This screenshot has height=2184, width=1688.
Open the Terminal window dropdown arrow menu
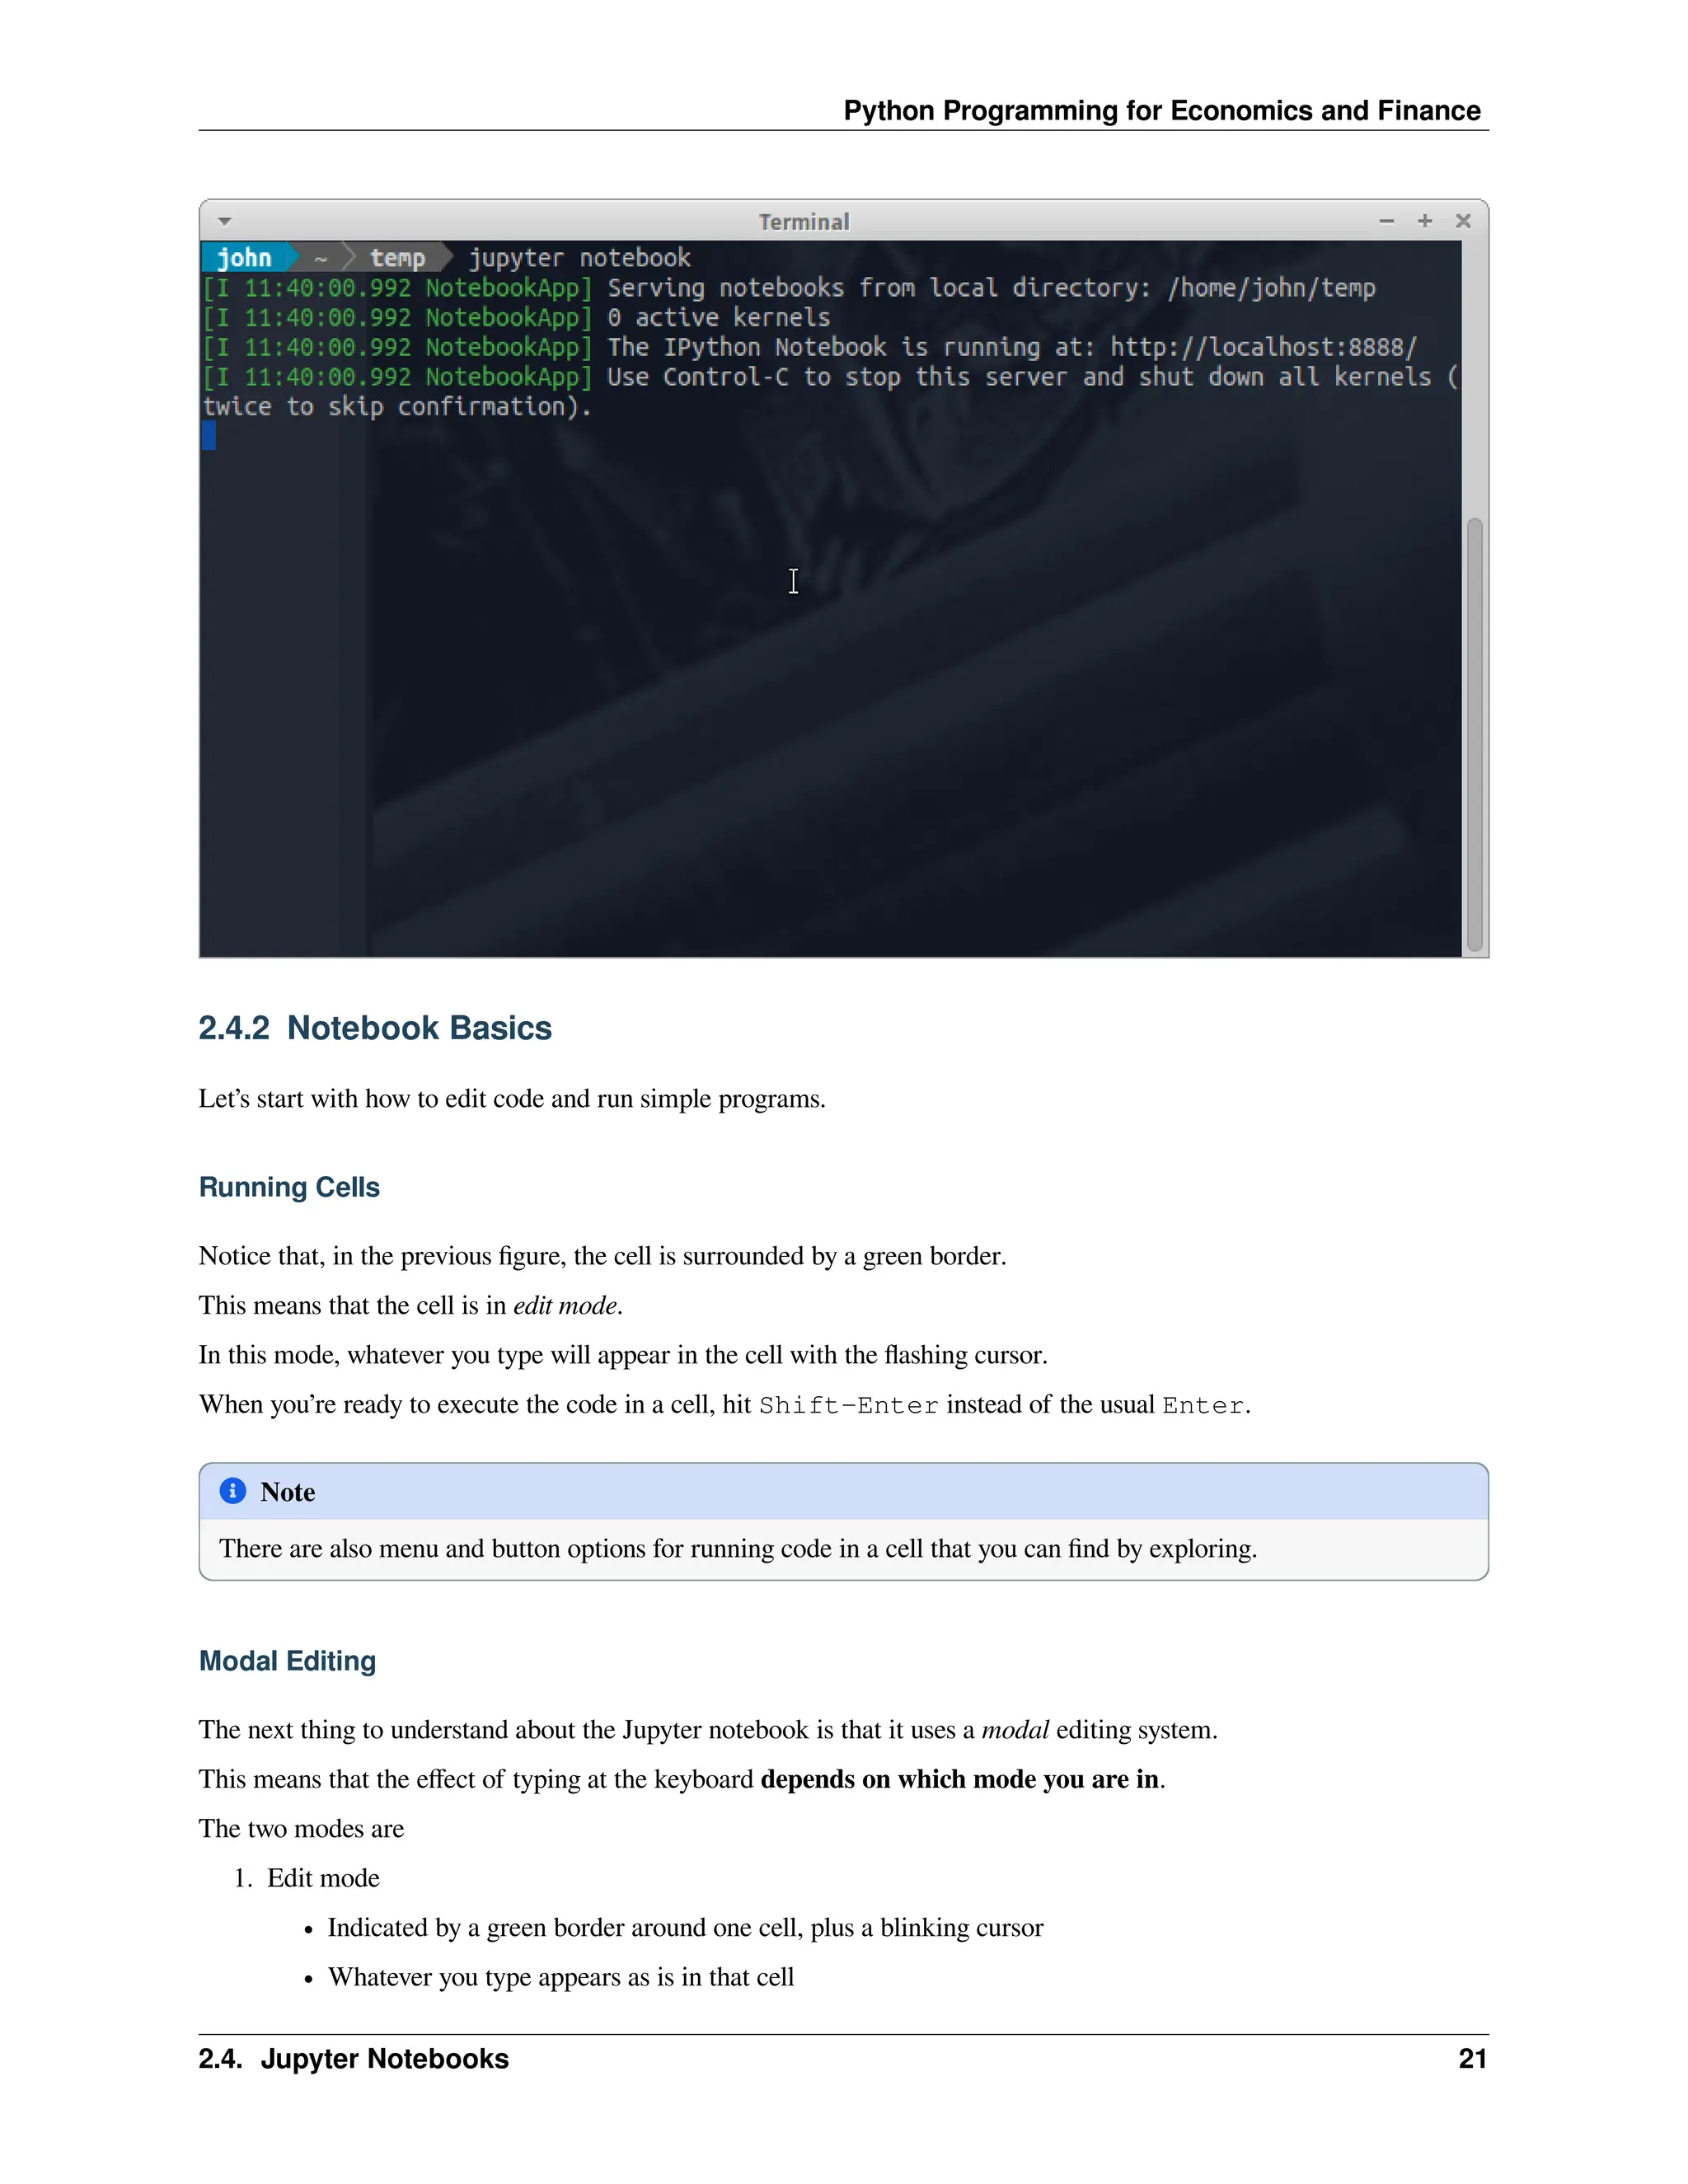point(225,221)
